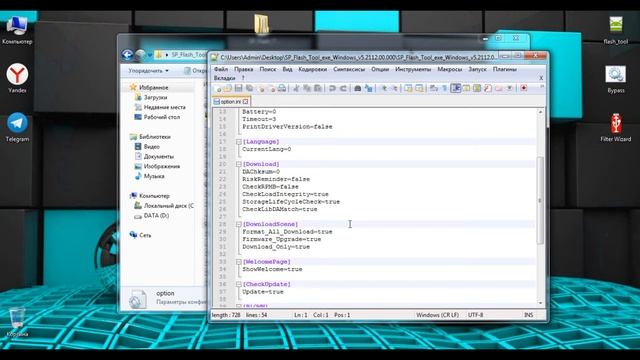
Task: Click Windows (CR LF) in the status bar
Action: pos(438,315)
